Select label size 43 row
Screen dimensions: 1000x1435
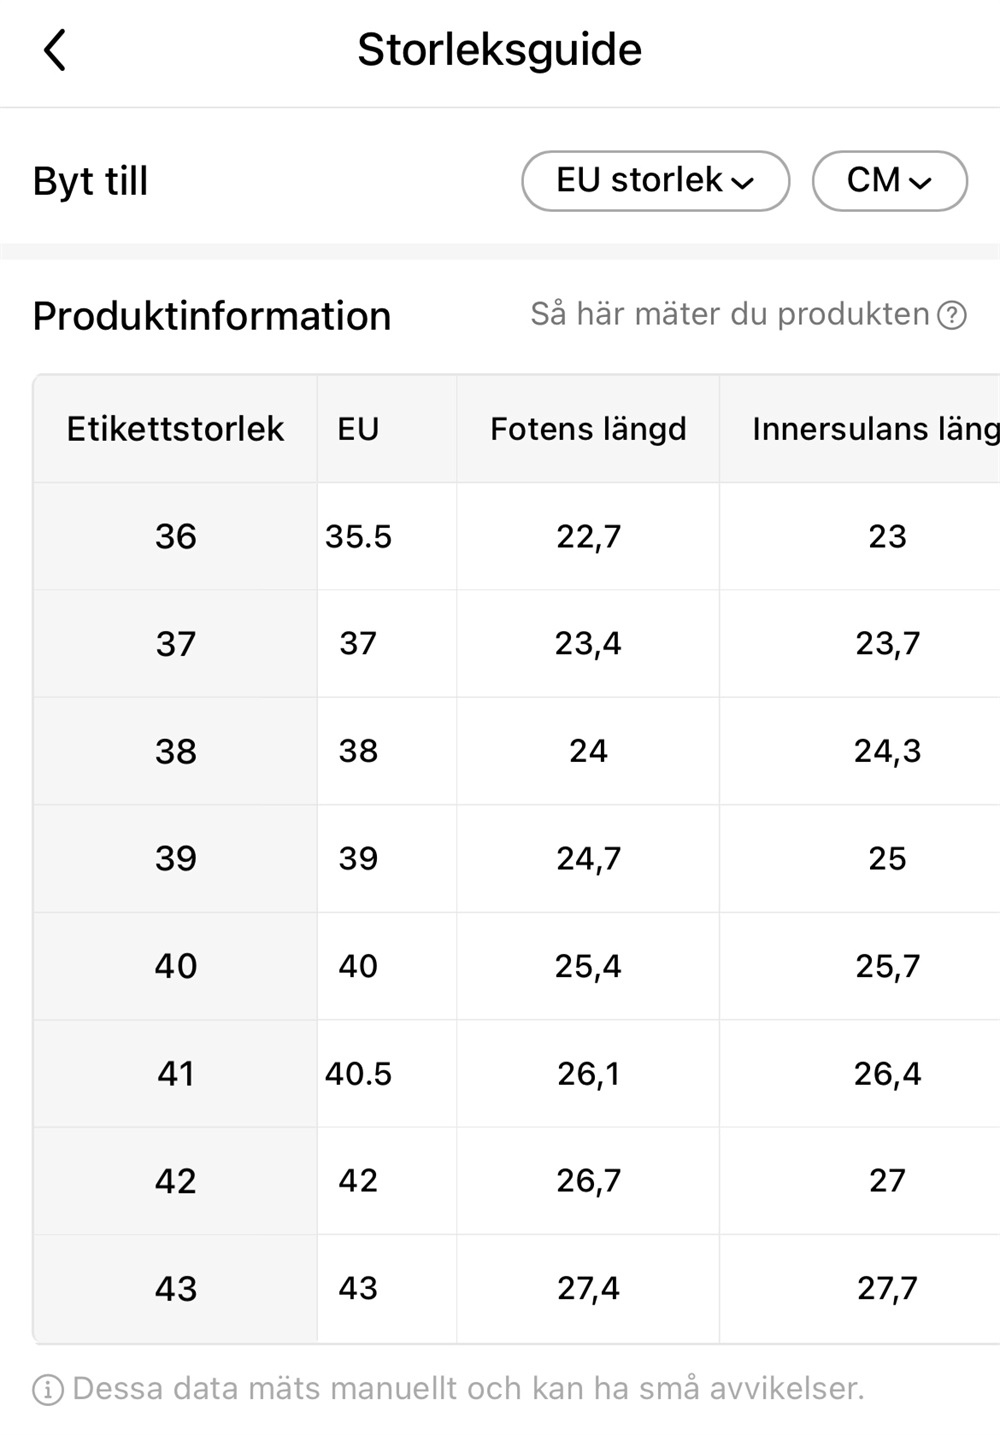(175, 1289)
